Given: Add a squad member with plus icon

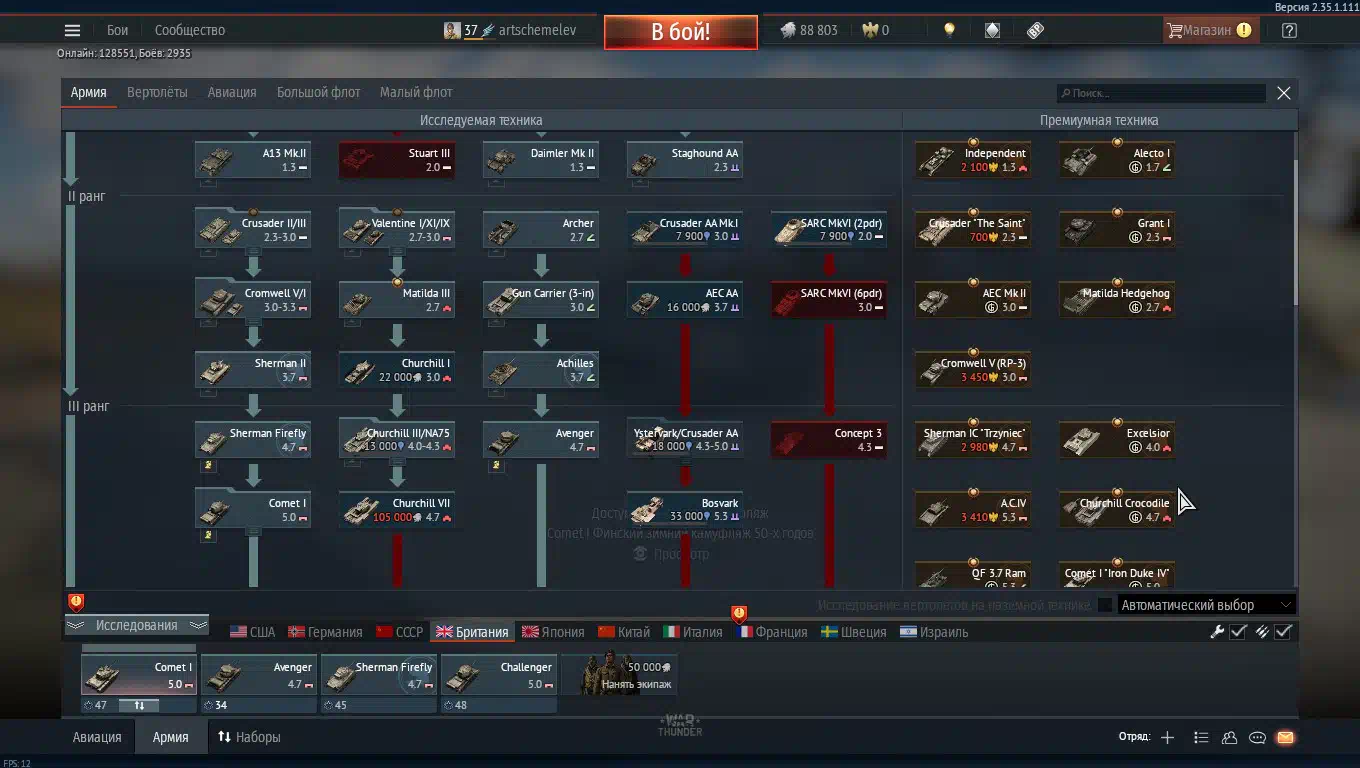Looking at the screenshot, I should 1167,737.
